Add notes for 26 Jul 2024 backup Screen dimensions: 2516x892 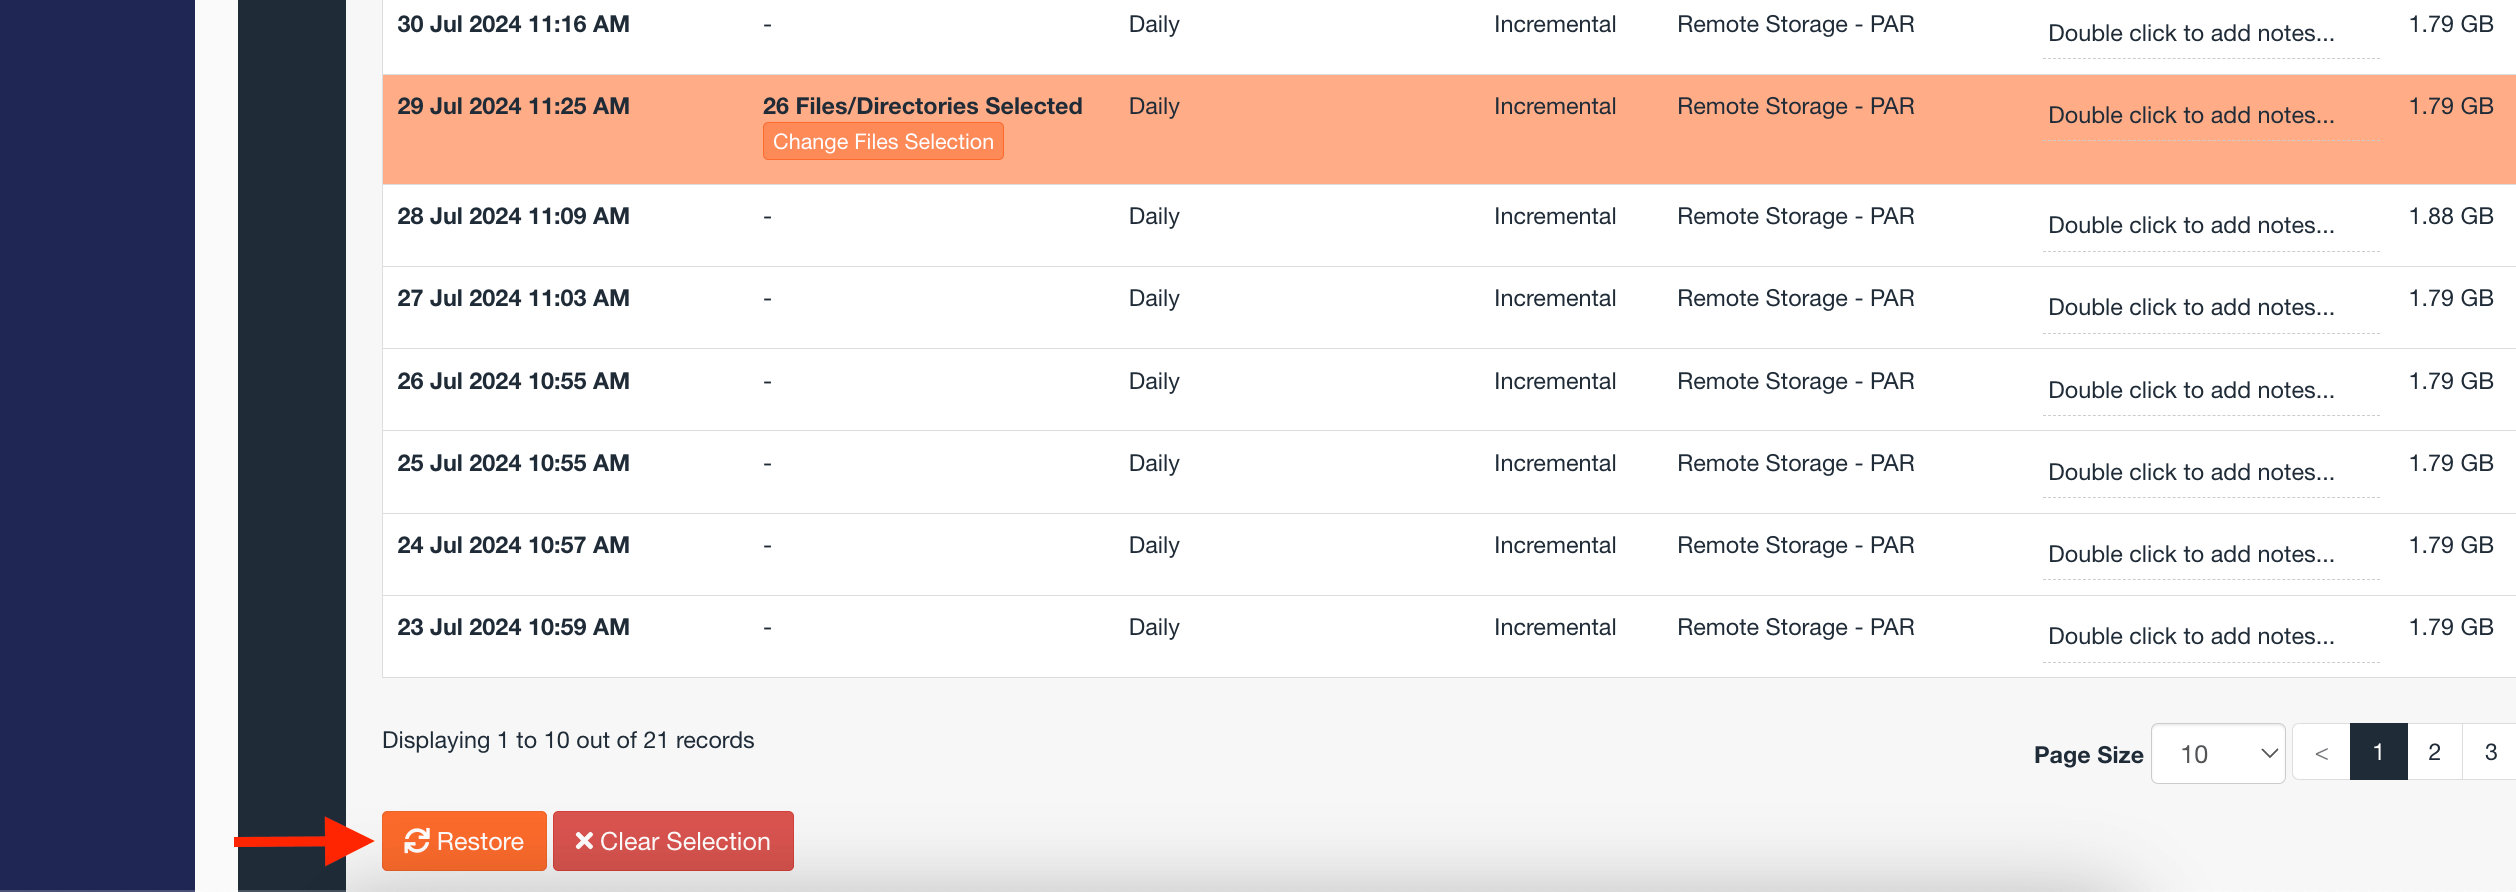(x=2210, y=390)
